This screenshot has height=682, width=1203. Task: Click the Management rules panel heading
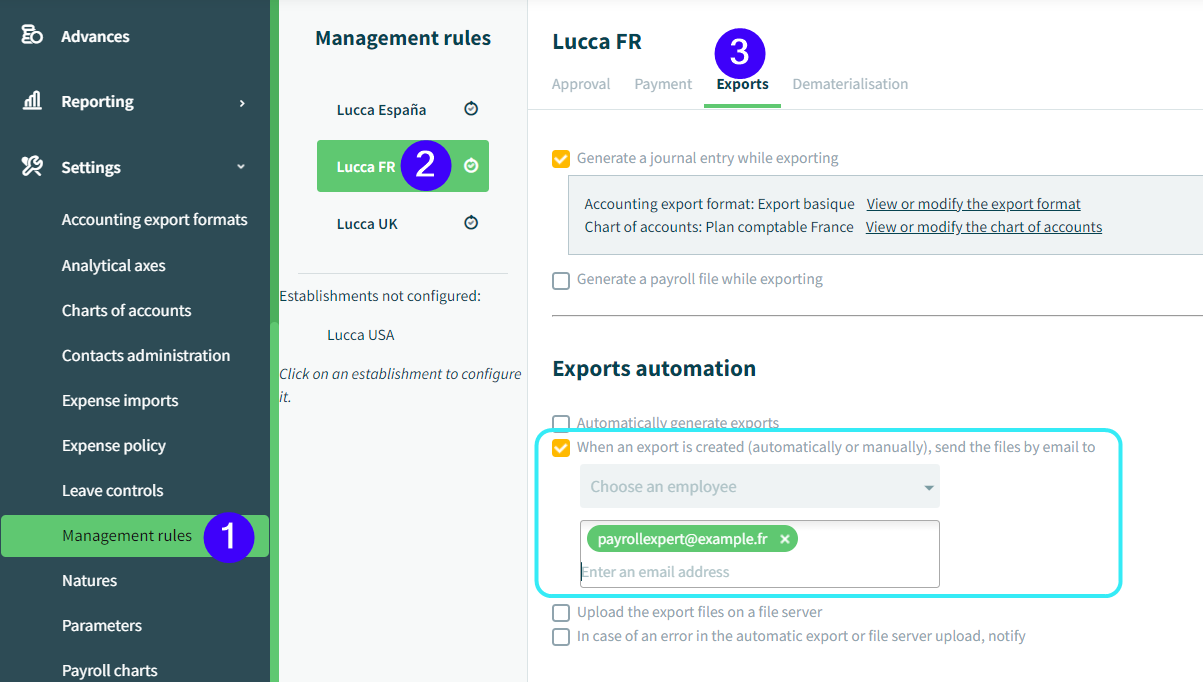[x=403, y=38]
